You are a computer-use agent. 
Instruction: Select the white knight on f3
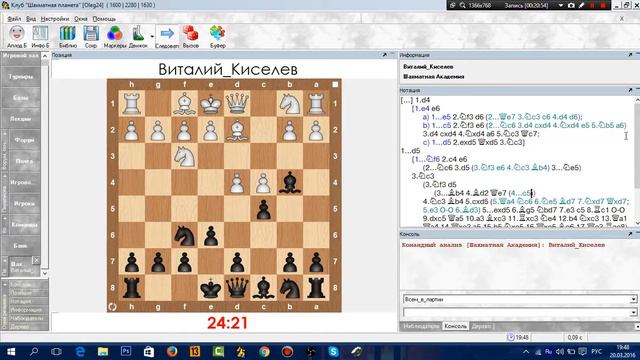pos(184,156)
